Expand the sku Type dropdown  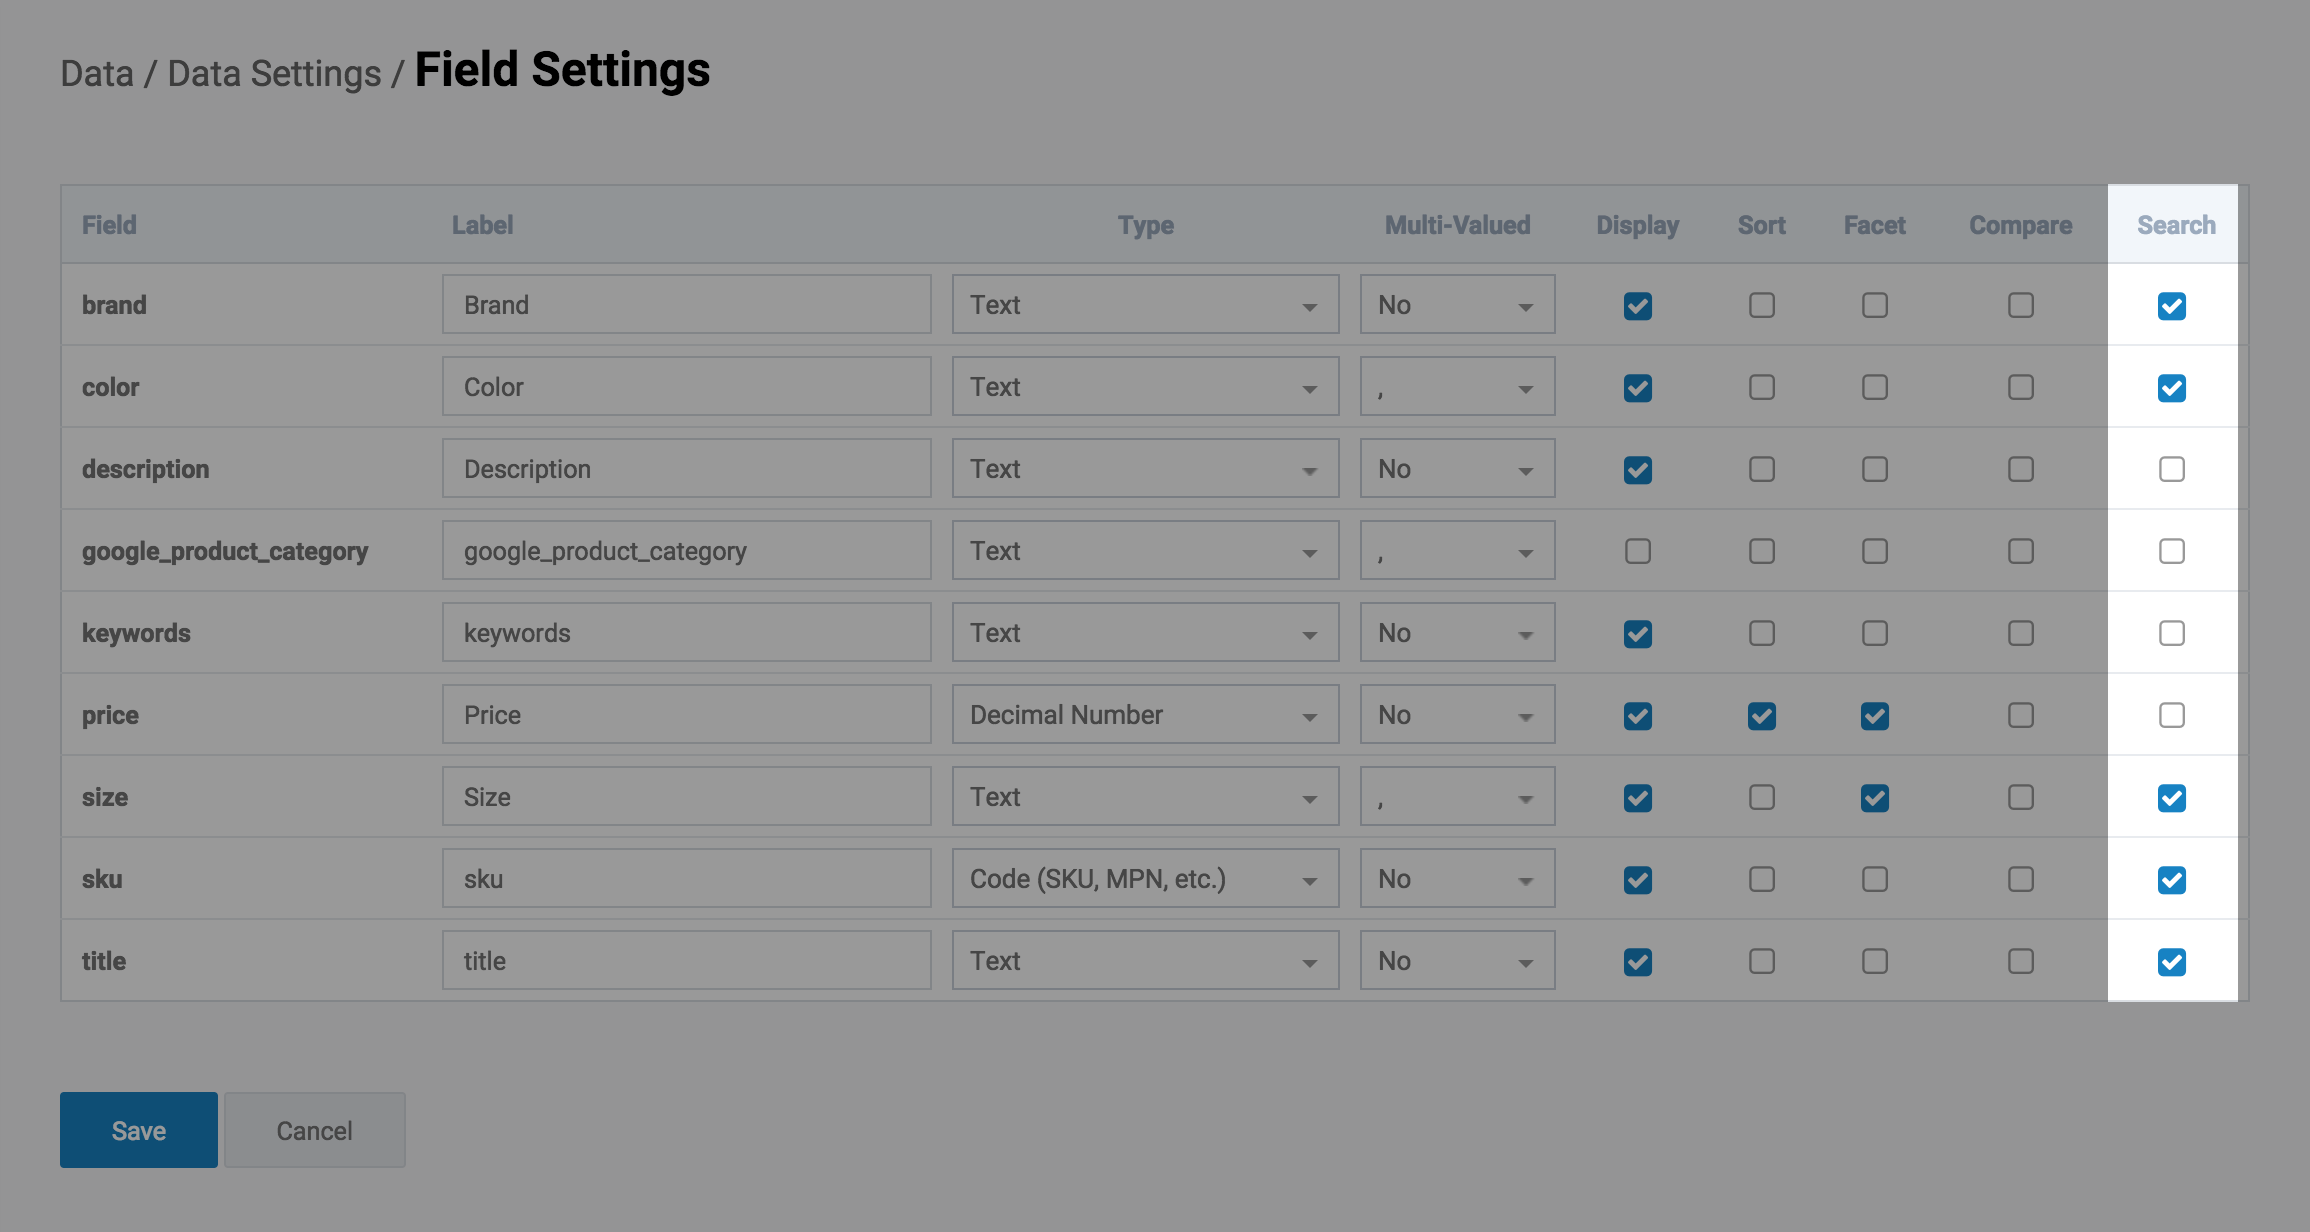(1144, 879)
